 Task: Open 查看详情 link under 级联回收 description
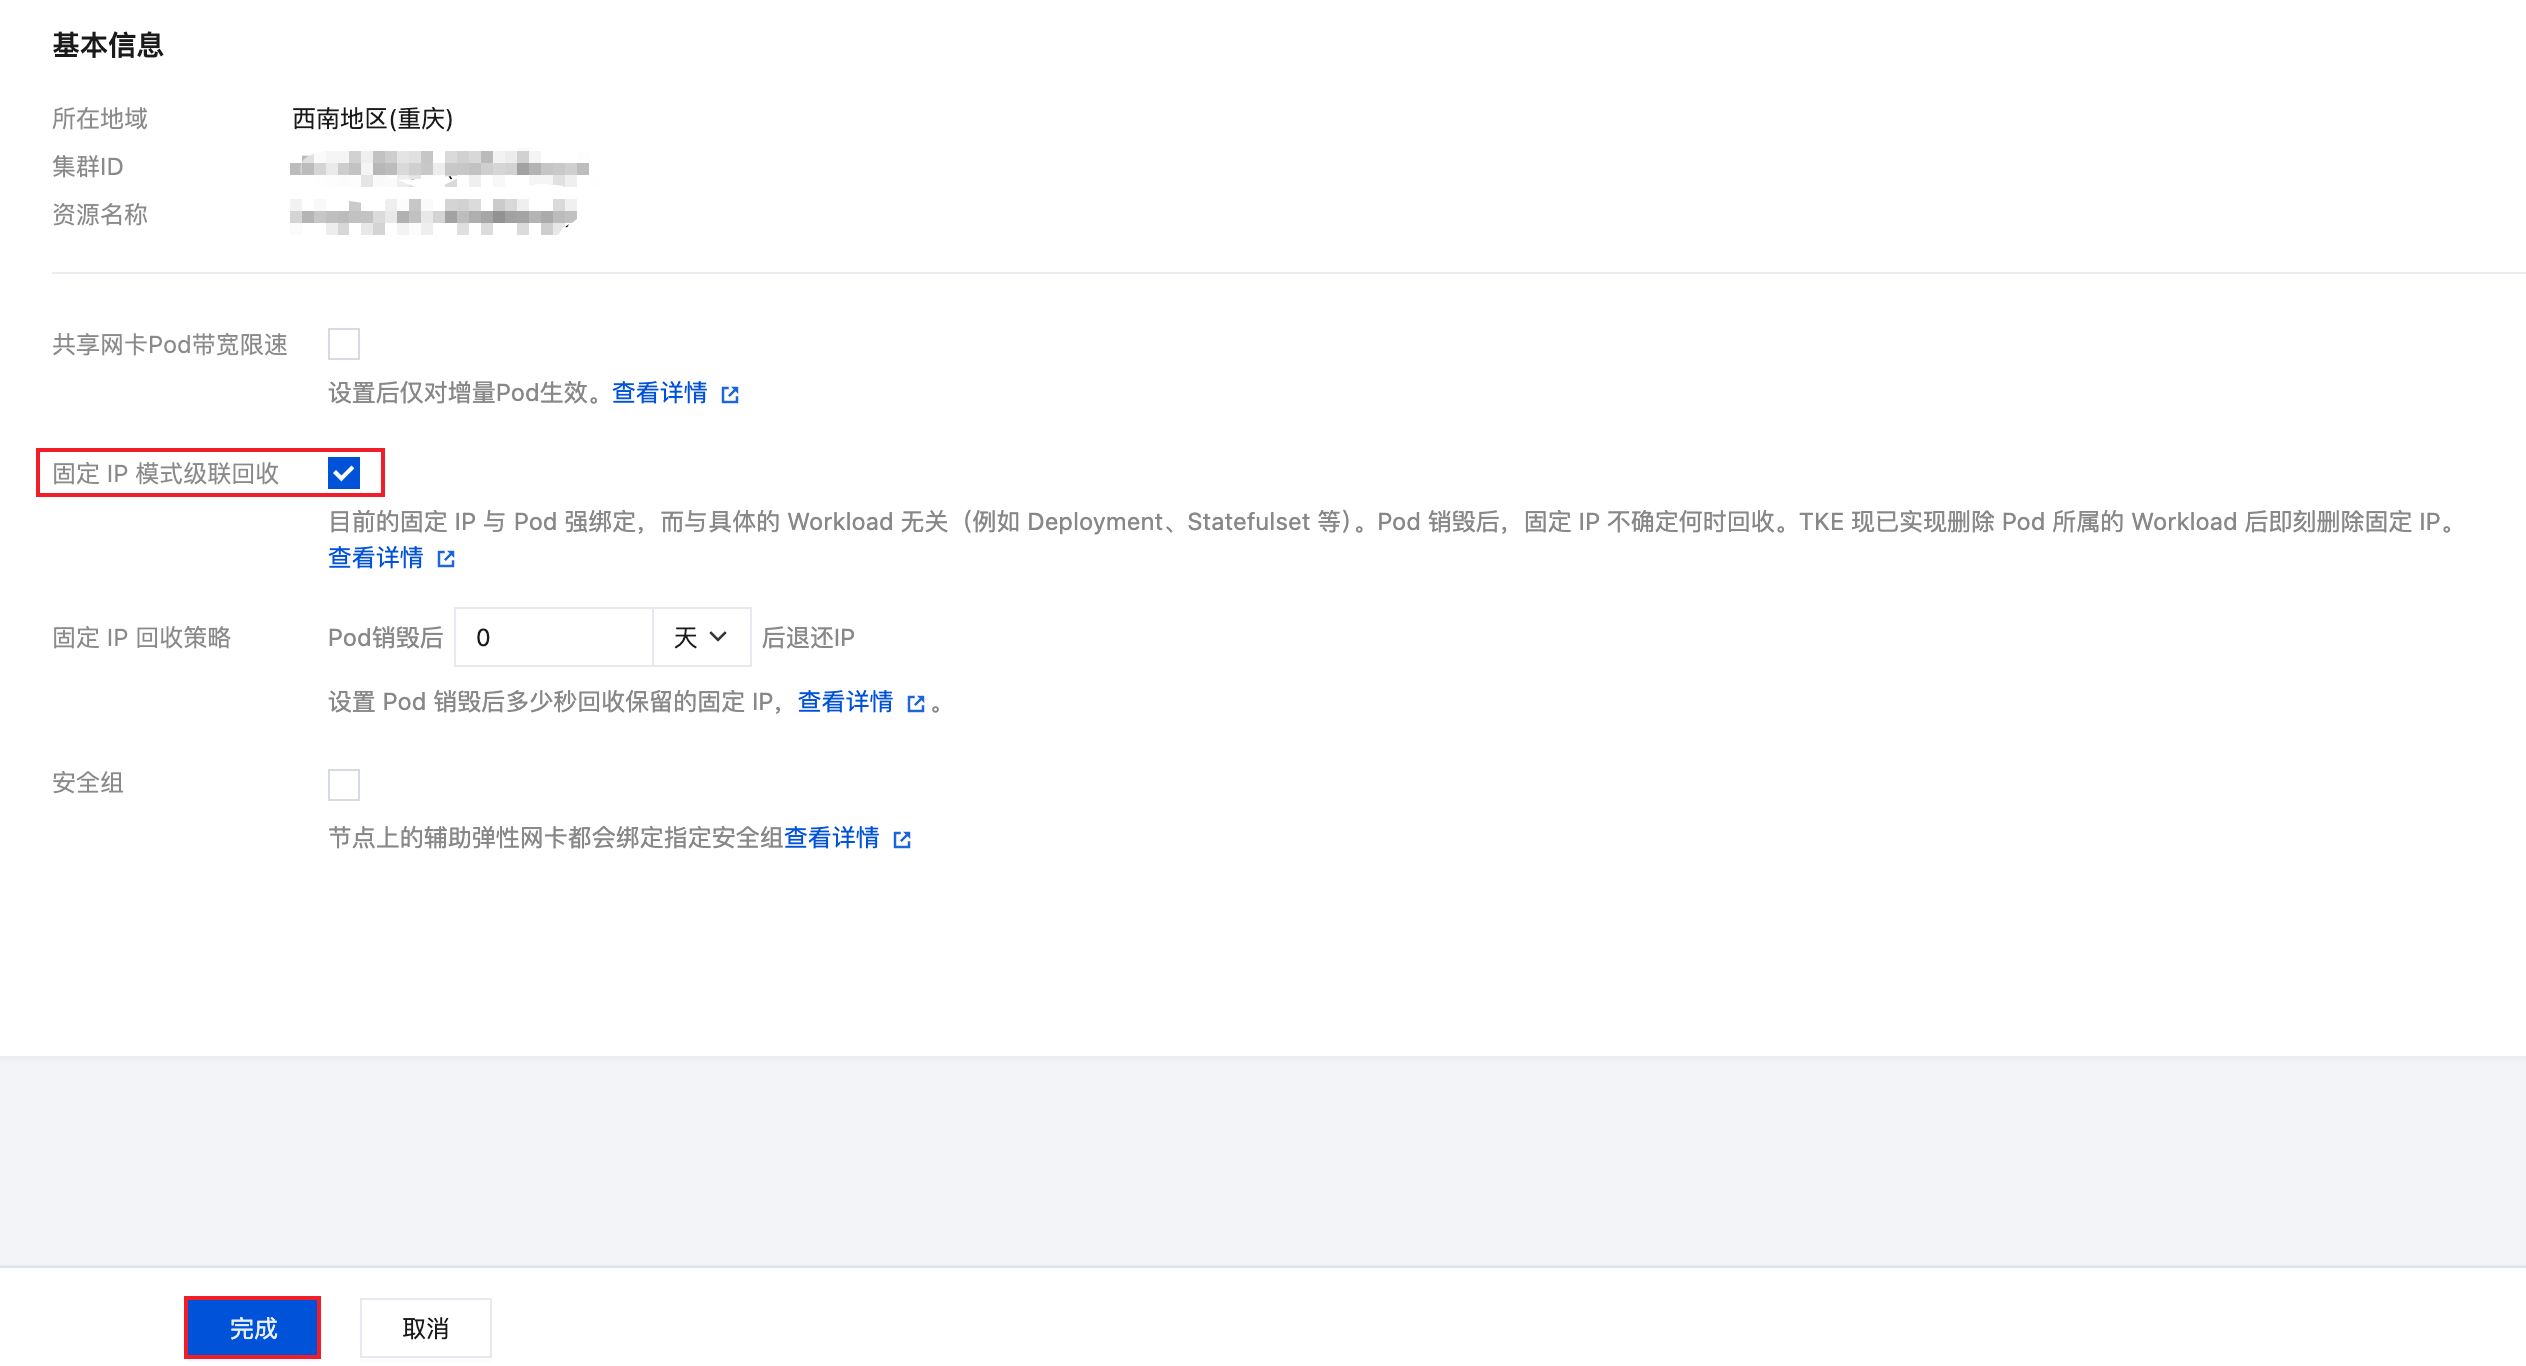tap(375, 558)
